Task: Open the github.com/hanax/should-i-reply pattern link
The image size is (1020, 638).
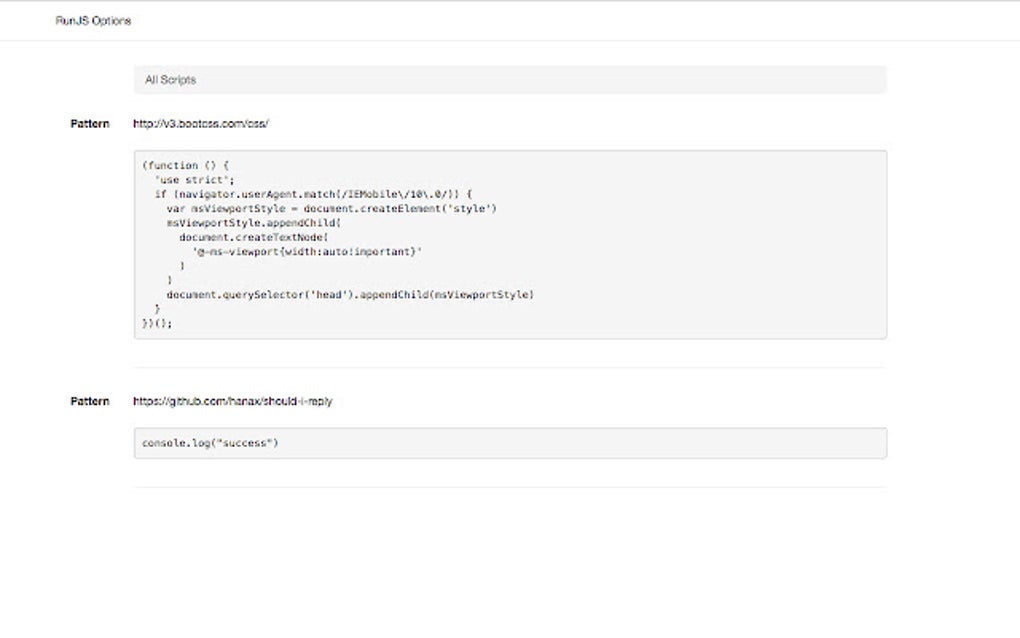Action: 233,401
